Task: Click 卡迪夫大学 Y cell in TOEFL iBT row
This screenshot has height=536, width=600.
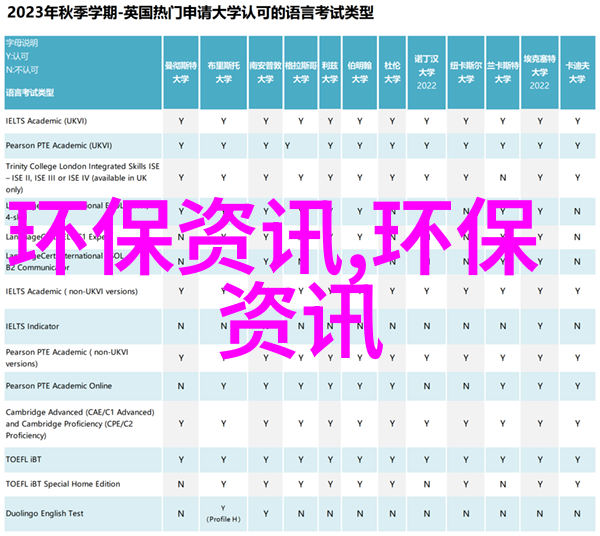Action: point(577,460)
